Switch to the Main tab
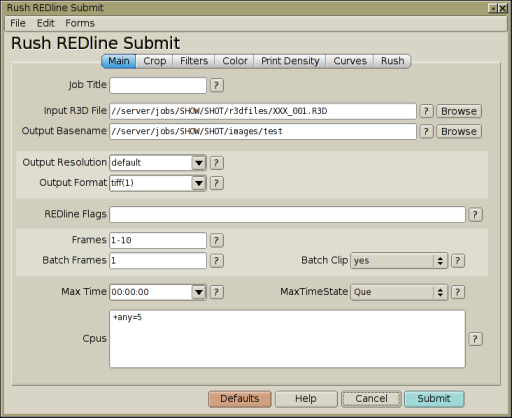The height and width of the screenshot is (418, 512). tap(119, 61)
